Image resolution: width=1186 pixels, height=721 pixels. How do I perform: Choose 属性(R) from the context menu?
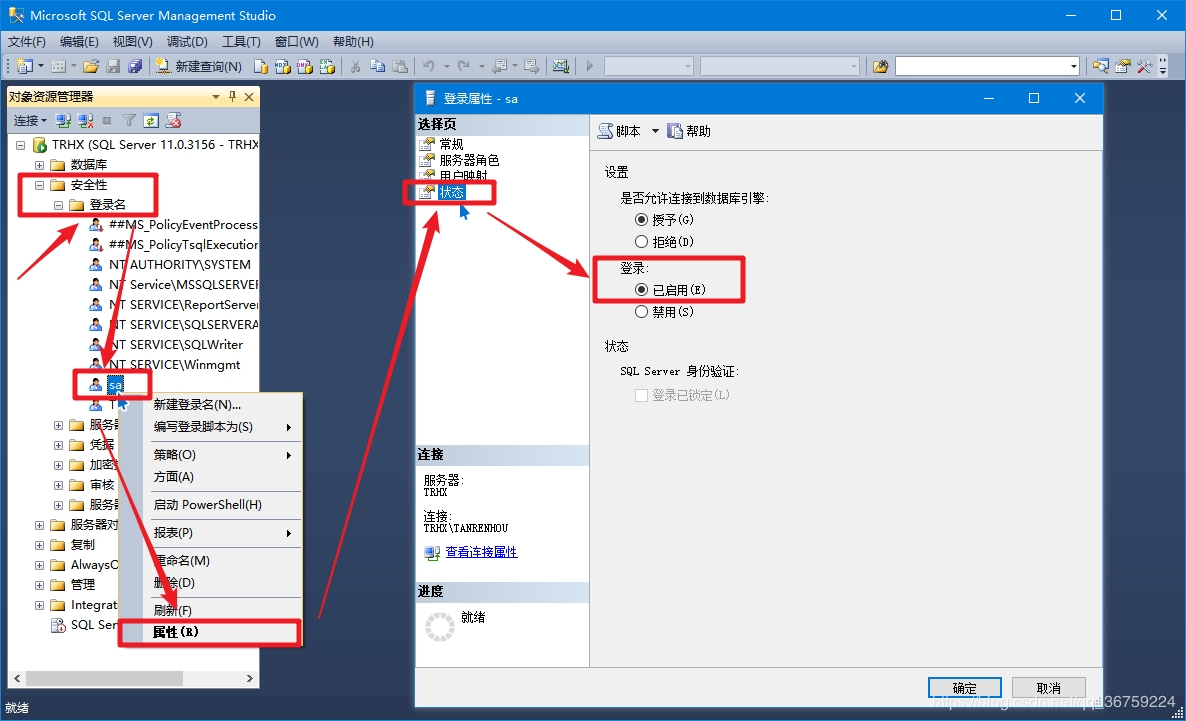pos(176,632)
